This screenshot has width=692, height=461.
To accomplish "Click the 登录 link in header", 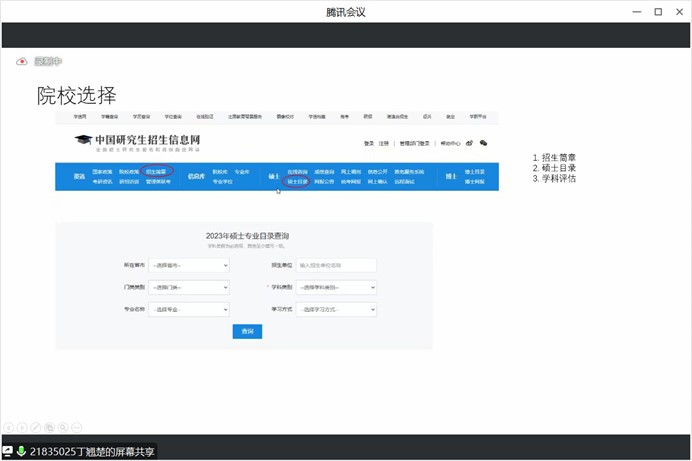I will (x=369, y=143).
